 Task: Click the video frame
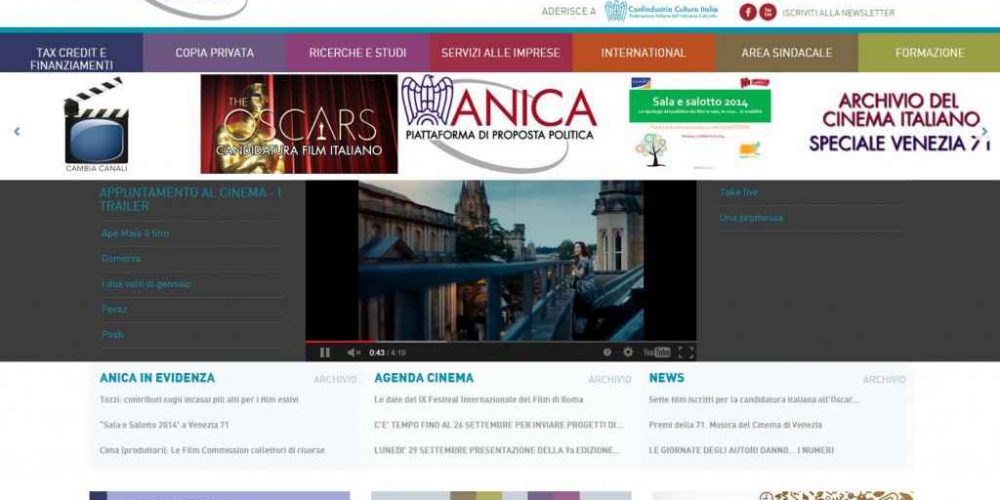pos(501,260)
